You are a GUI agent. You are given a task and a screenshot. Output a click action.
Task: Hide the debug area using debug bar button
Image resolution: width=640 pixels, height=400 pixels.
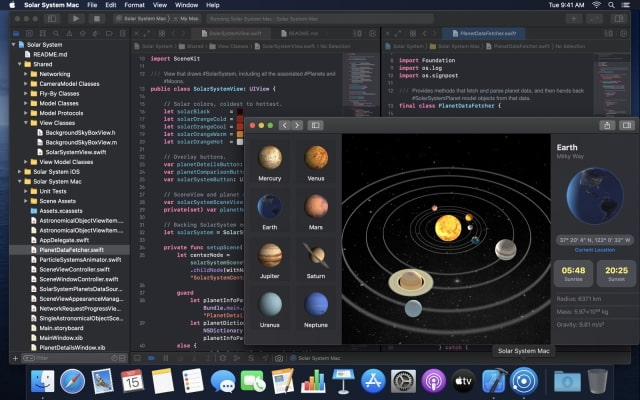pyautogui.click(x=138, y=358)
